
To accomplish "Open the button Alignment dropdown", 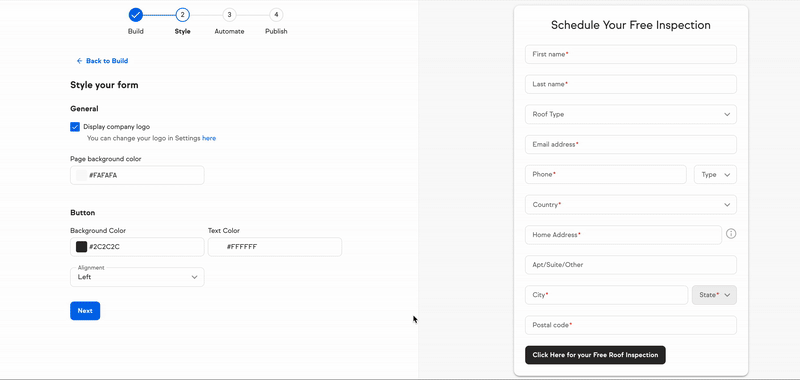I will 137,277.
